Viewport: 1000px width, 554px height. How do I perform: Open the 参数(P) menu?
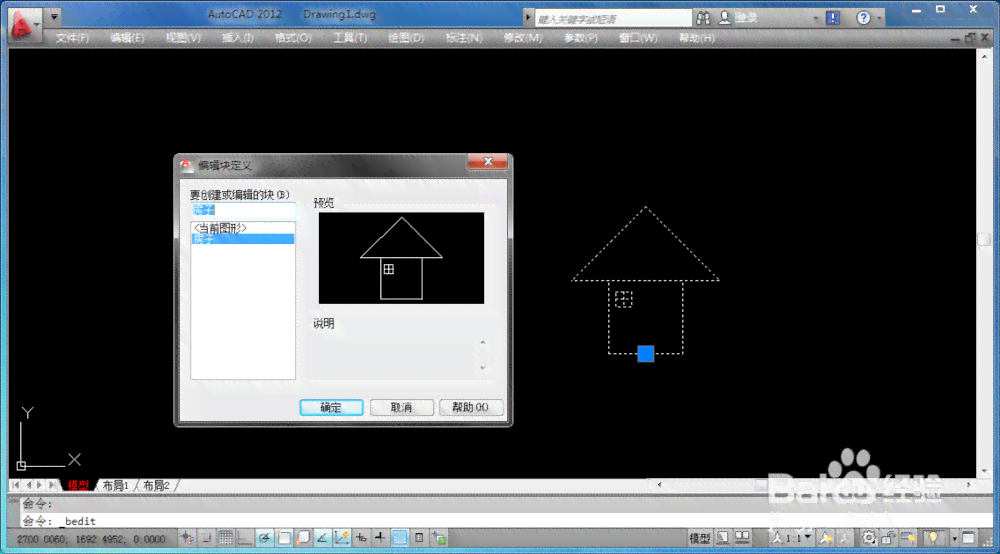(580, 38)
